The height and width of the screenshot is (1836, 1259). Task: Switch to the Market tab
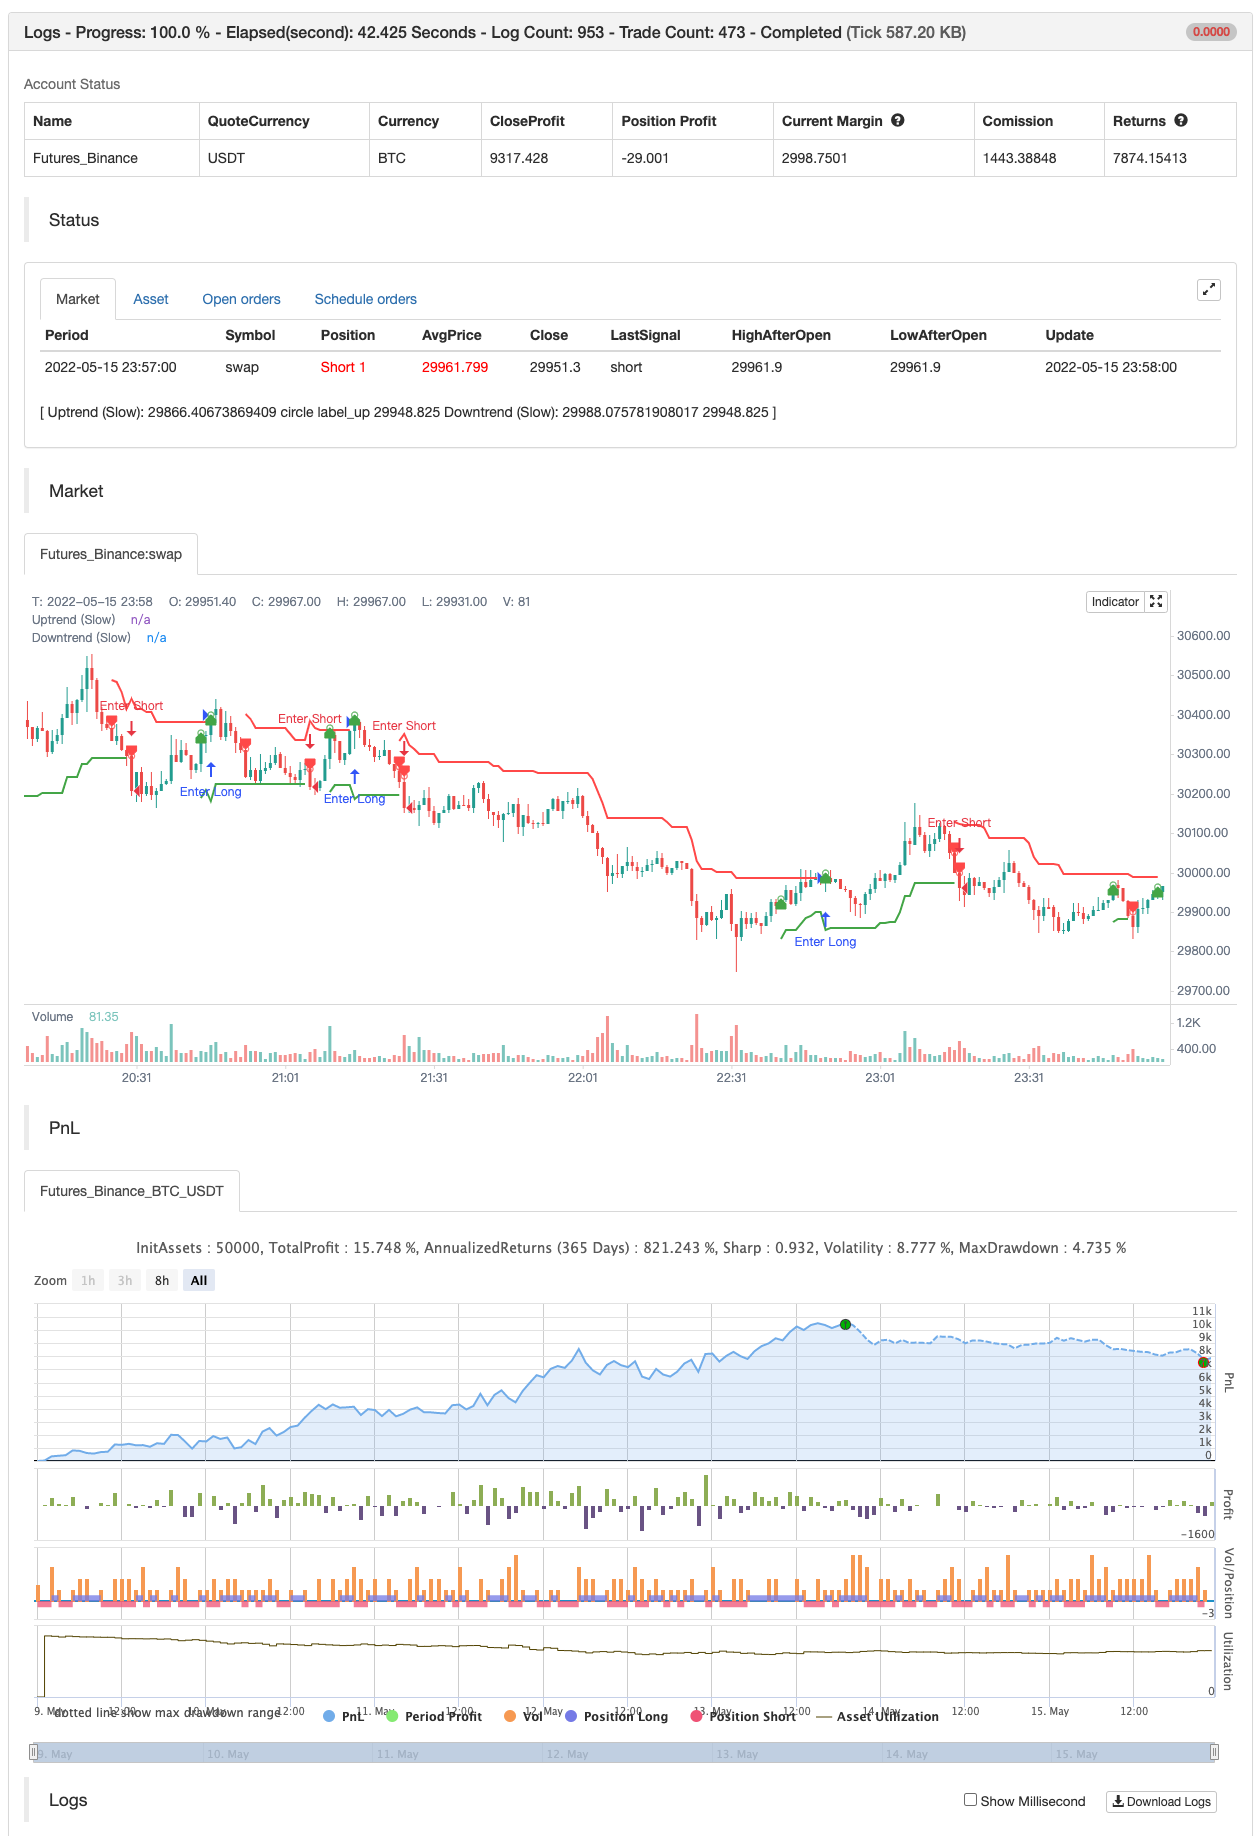(x=78, y=299)
